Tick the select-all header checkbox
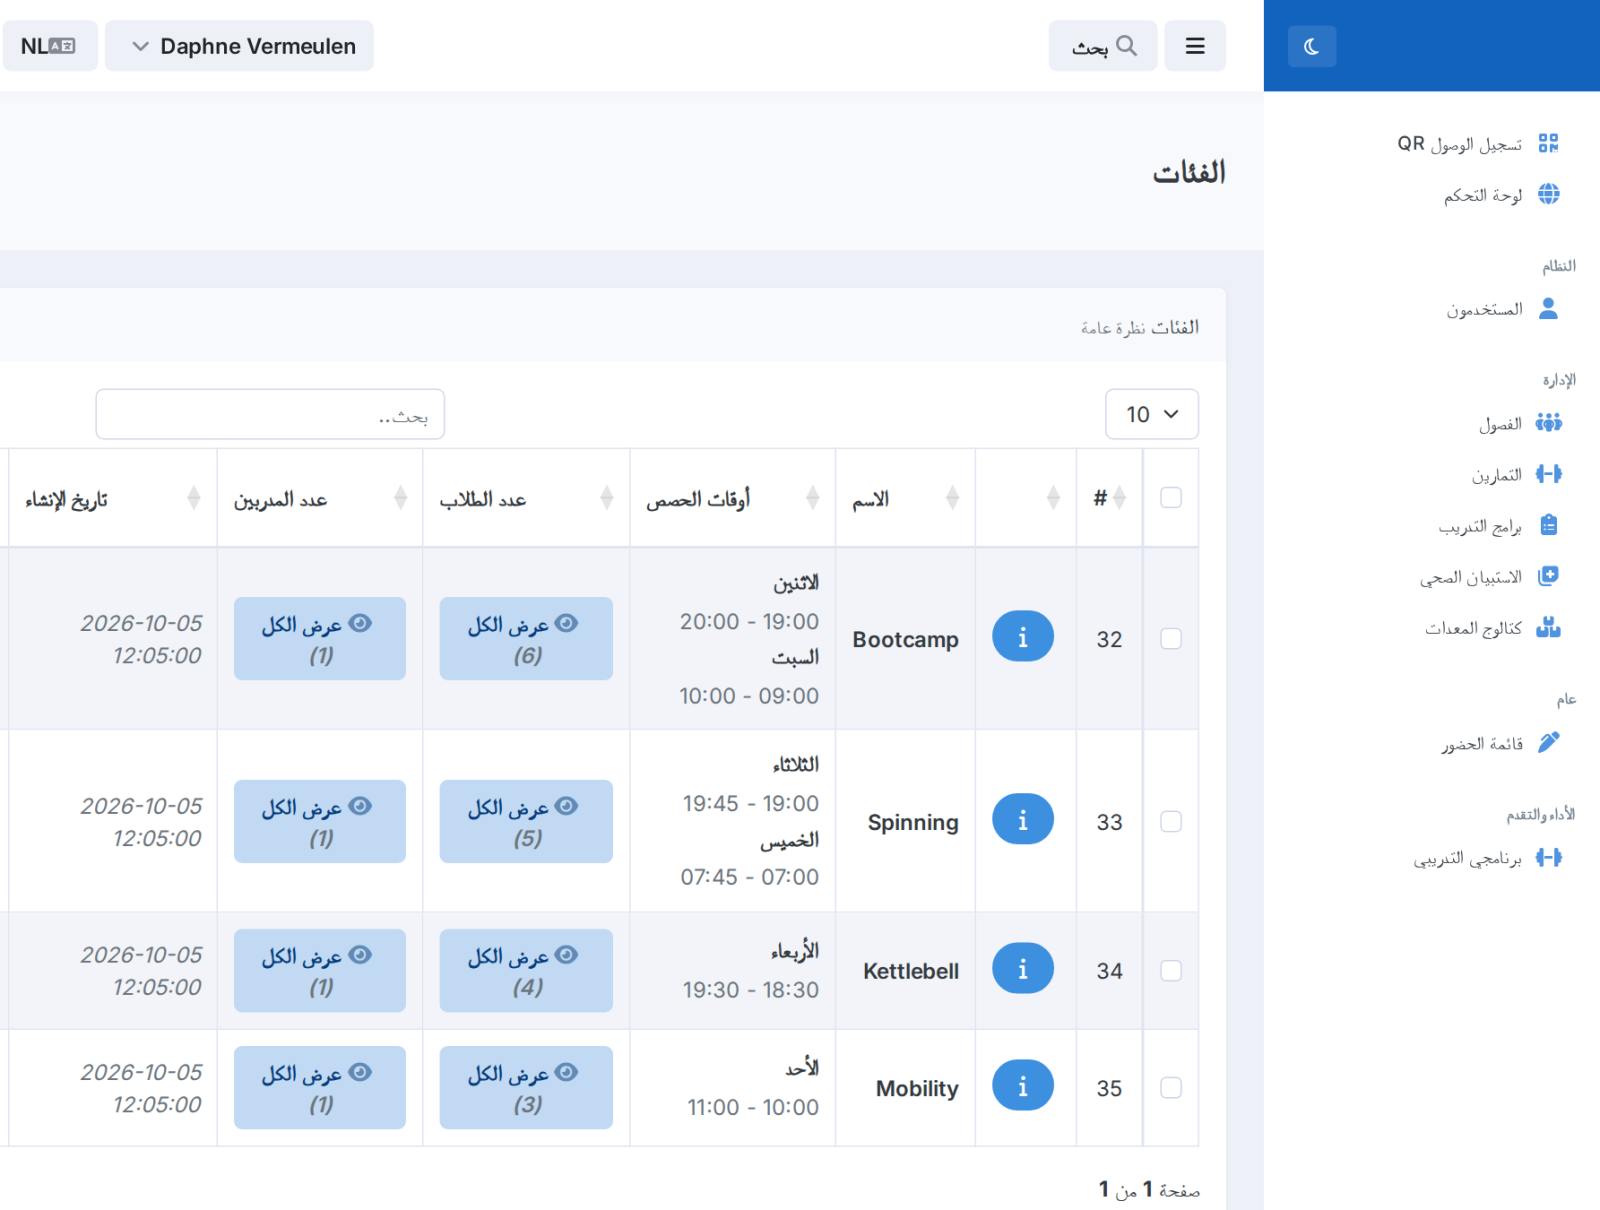1600x1210 pixels. 1171,497
